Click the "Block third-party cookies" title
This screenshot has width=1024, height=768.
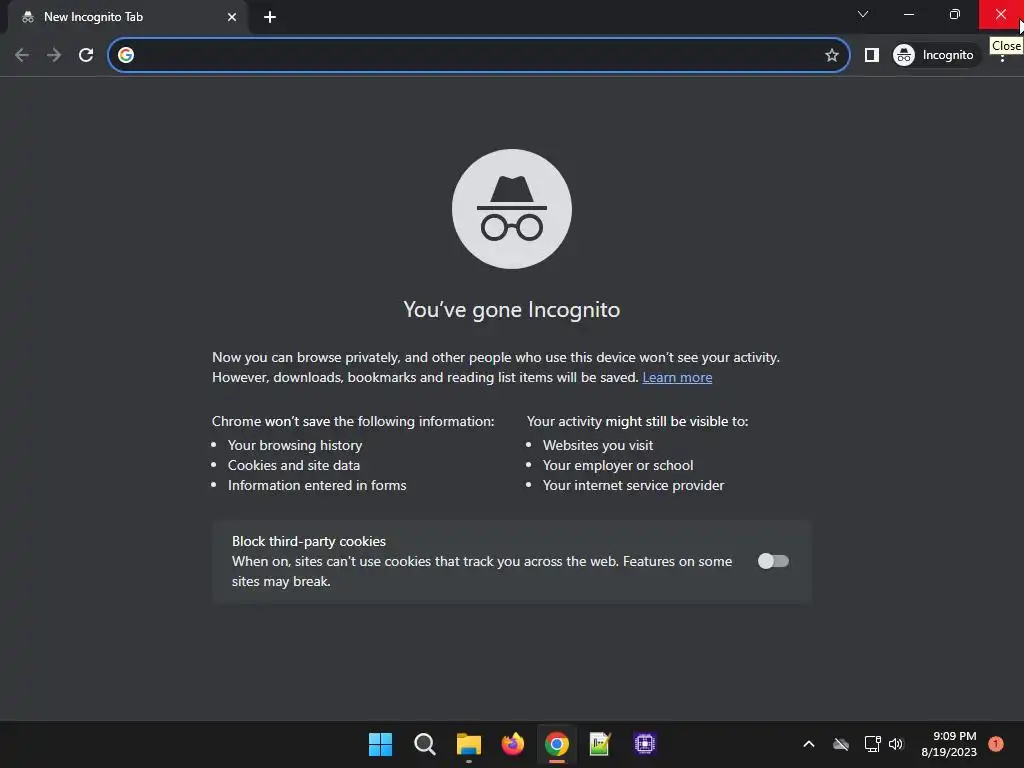point(309,541)
